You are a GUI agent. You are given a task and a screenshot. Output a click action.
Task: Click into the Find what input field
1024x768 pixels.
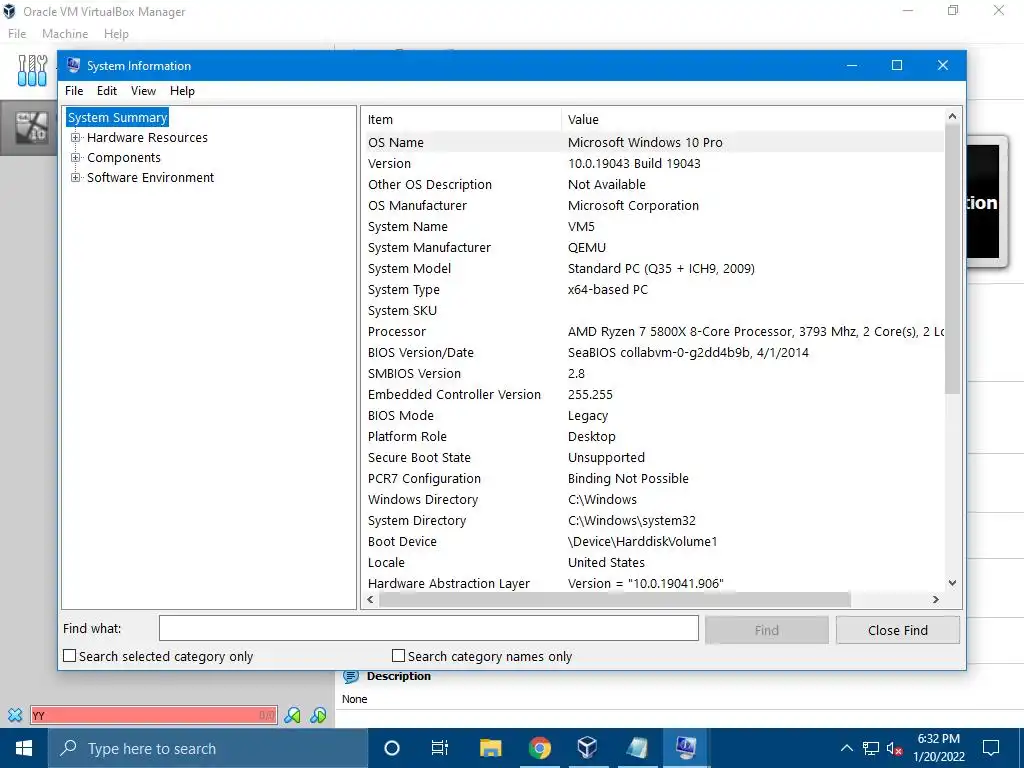point(428,628)
